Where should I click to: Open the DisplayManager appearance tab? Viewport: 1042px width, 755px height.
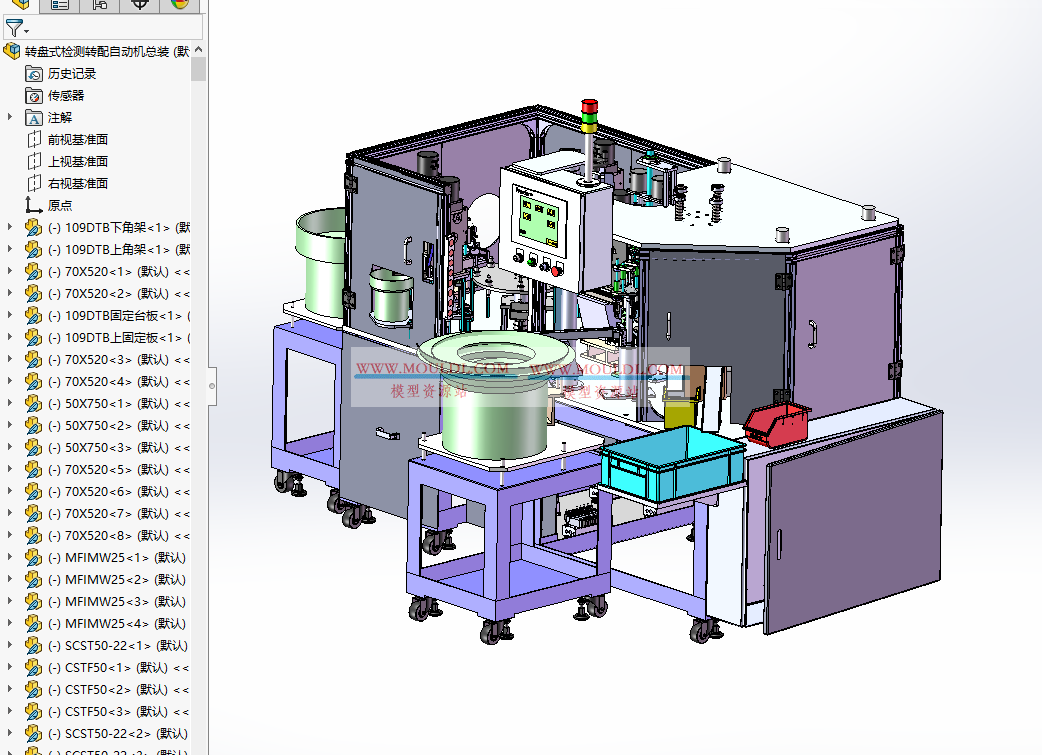[x=179, y=5]
